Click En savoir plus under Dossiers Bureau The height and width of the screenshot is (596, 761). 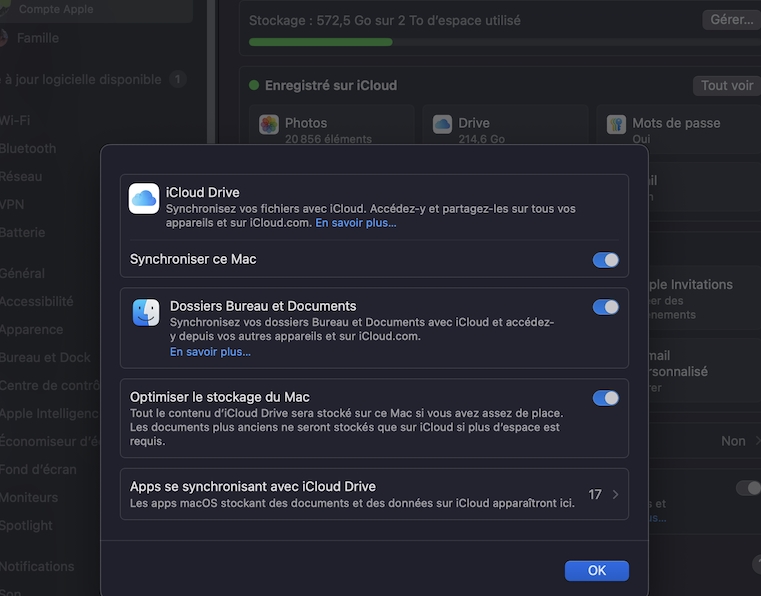(210, 352)
